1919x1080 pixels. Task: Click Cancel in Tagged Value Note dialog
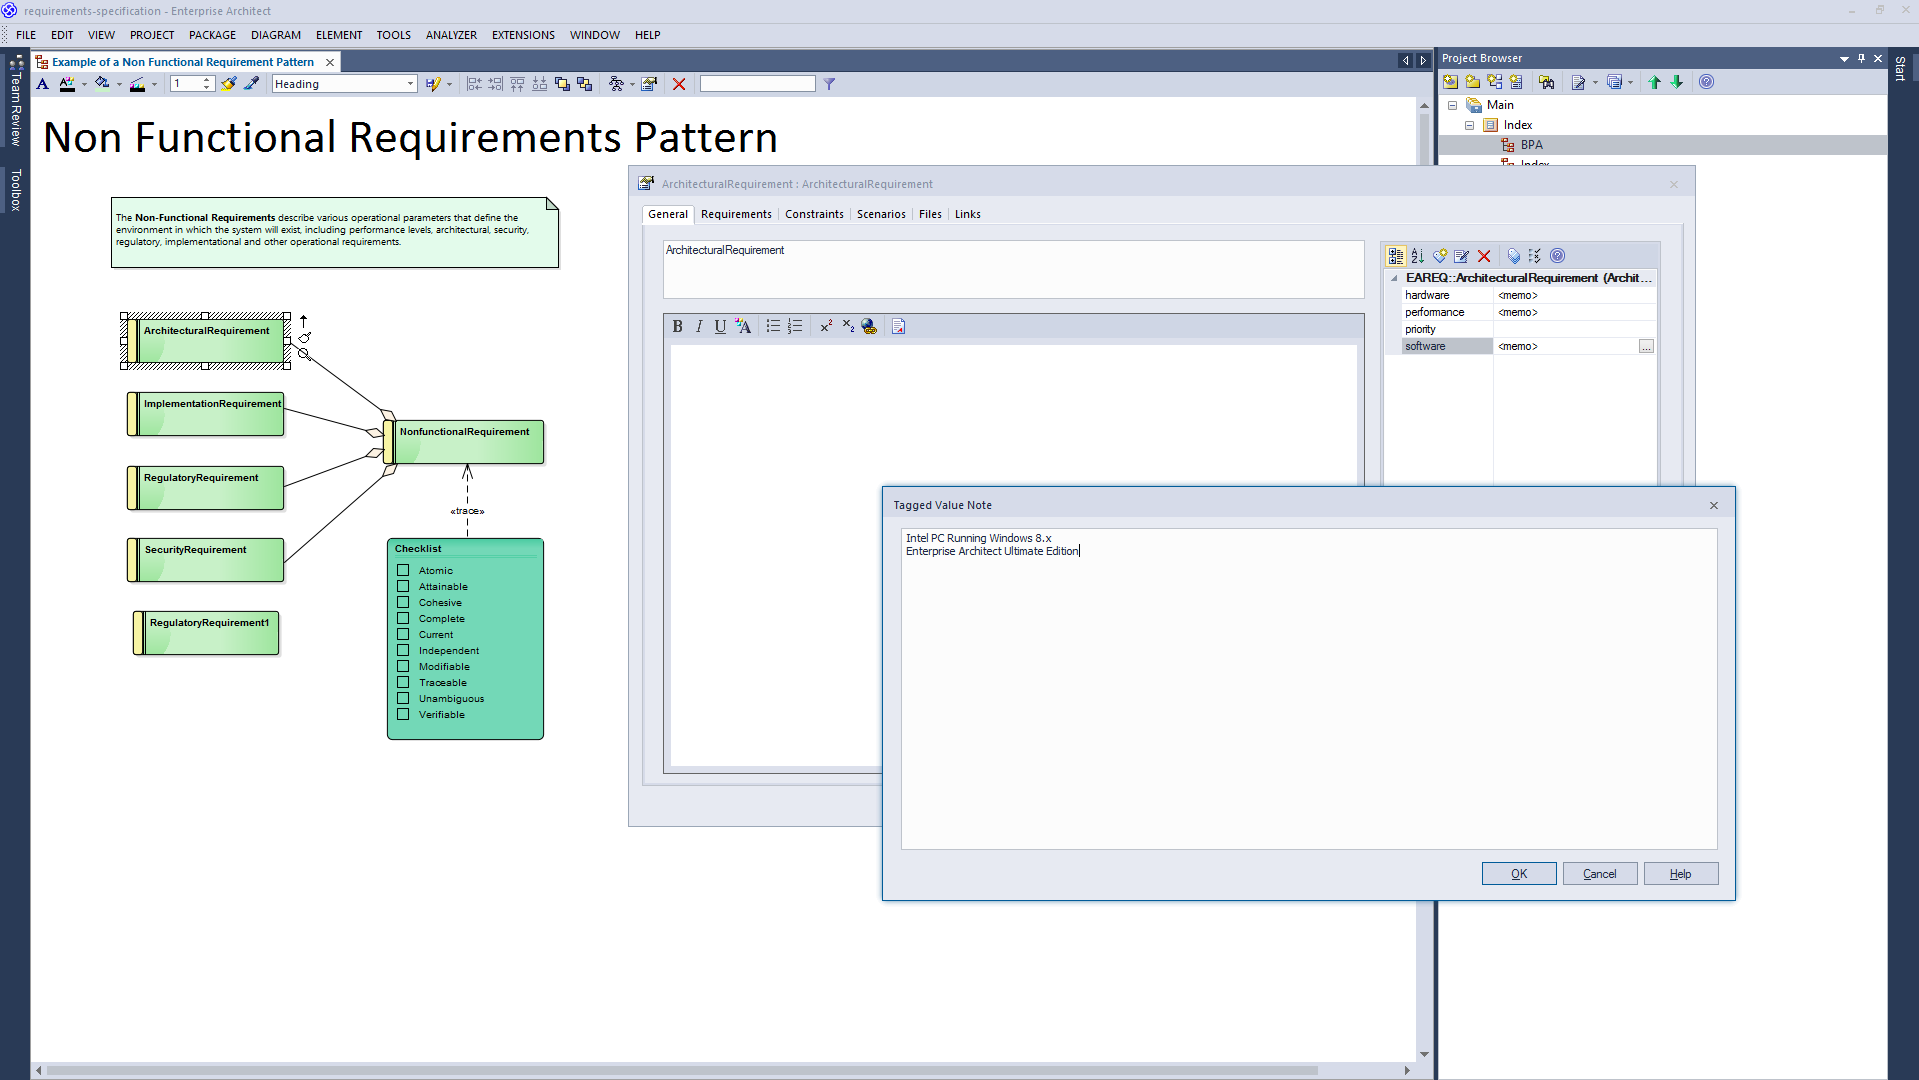point(1600,874)
